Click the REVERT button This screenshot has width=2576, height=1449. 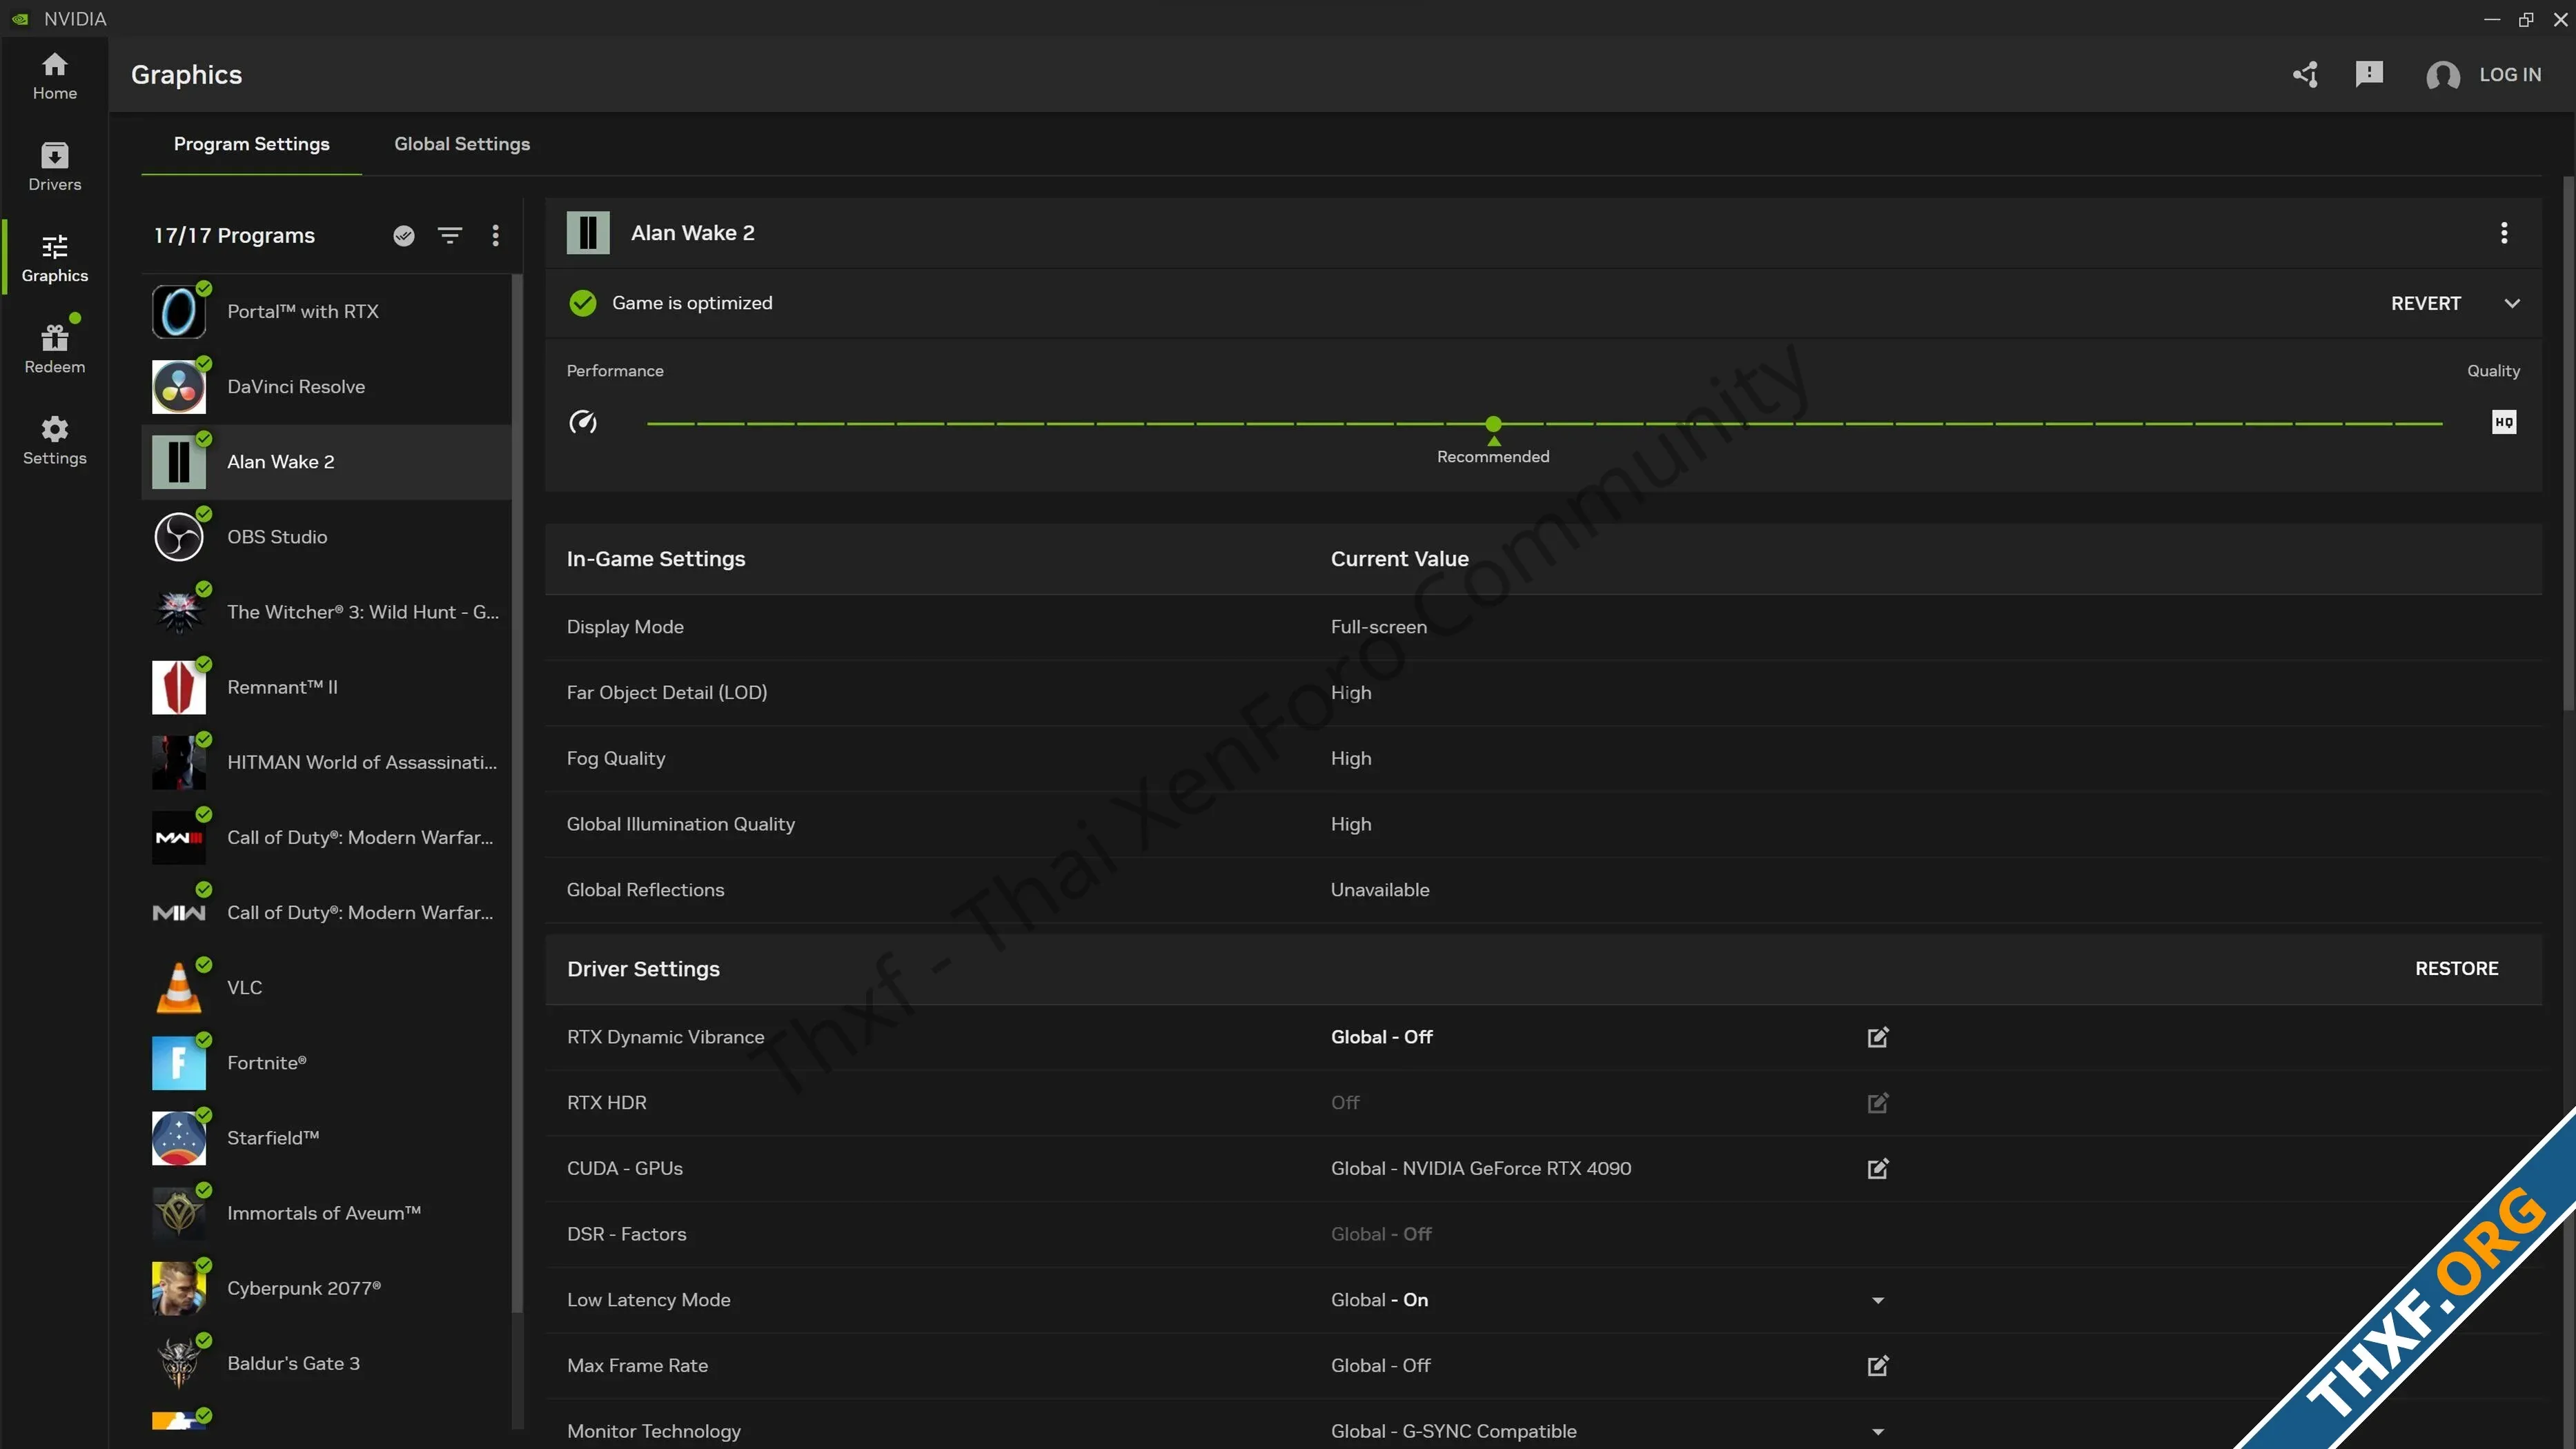(x=2425, y=303)
